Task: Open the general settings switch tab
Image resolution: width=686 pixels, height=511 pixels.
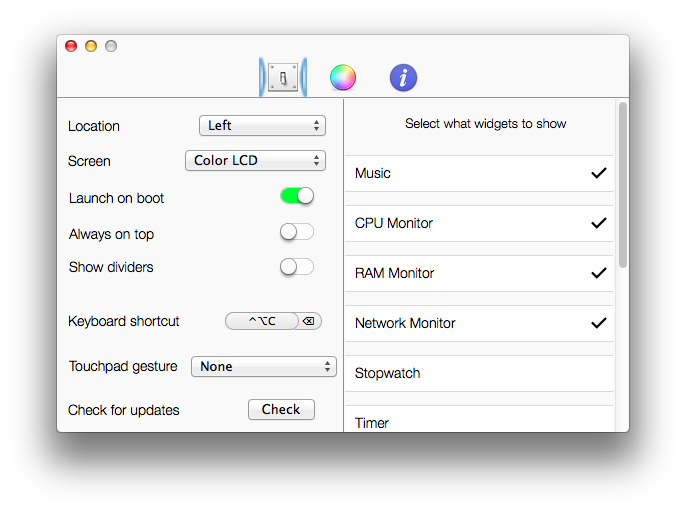Action: point(283,77)
